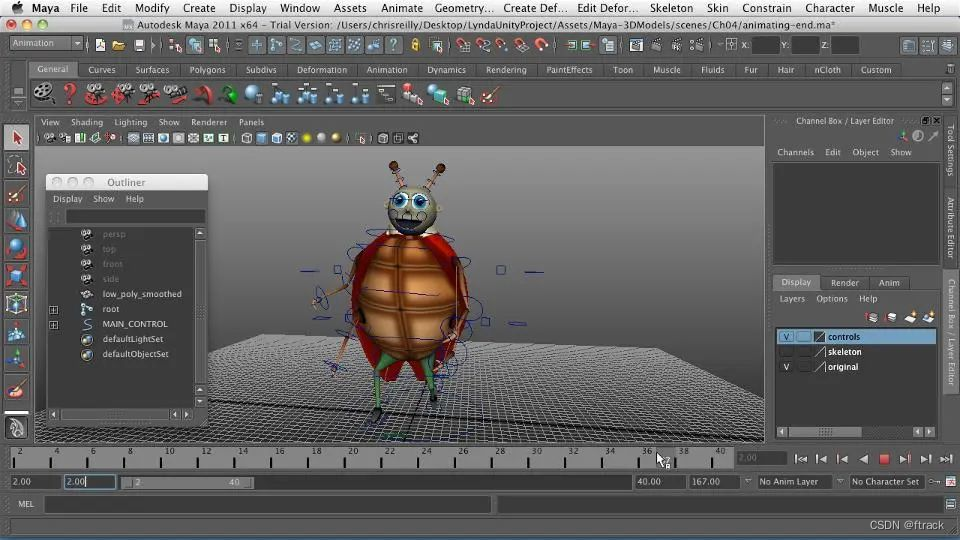This screenshot has height=540, width=960.
Task: Click the question mark selection mask icon
Action: (x=394, y=45)
